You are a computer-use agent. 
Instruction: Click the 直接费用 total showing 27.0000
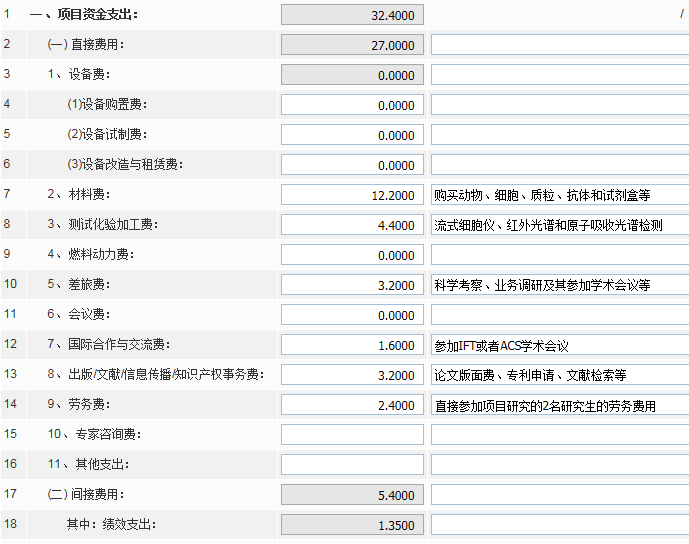(x=352, y=45)
